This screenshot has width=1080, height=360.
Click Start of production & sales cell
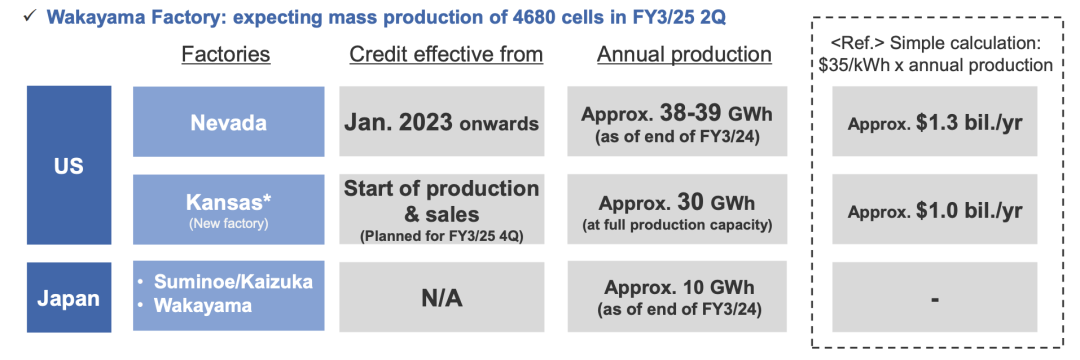click(x=442, y=209)
